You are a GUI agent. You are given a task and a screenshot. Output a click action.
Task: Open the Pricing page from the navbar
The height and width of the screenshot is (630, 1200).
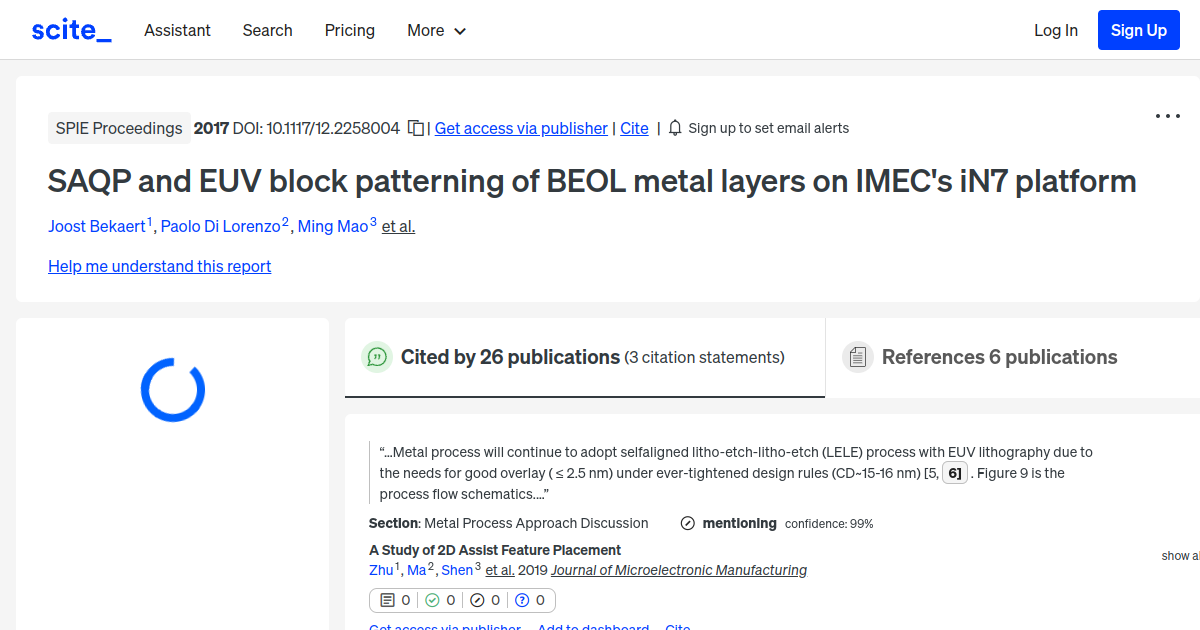coord(349,30)
